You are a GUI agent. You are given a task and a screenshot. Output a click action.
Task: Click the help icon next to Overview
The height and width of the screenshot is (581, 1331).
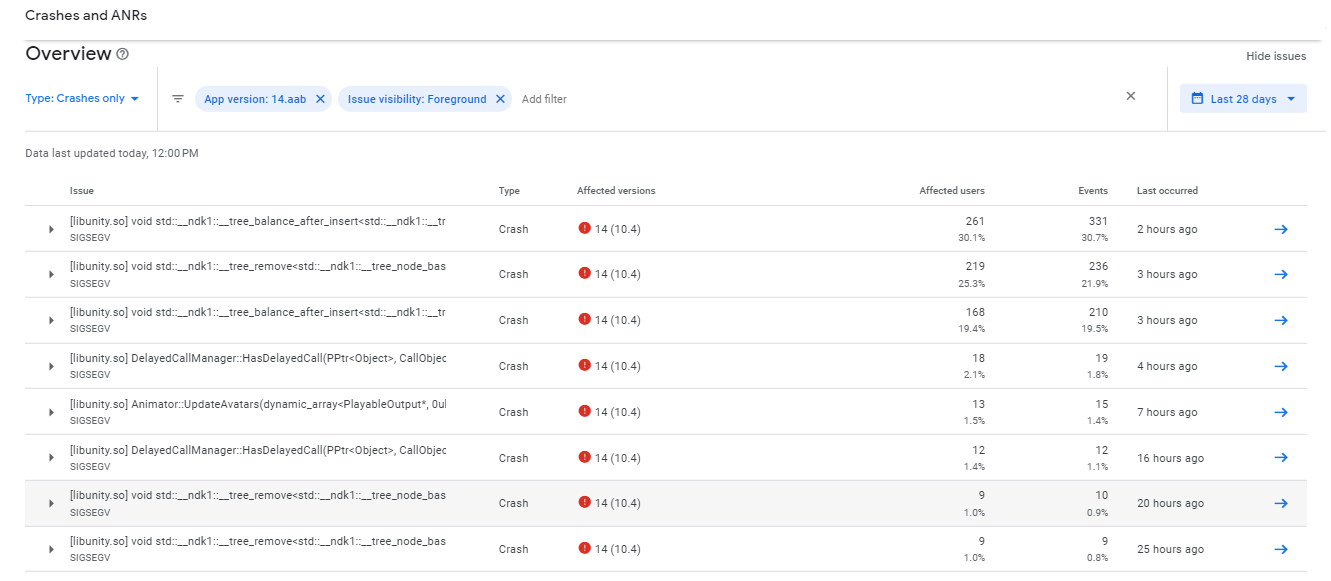pos(120,54)
